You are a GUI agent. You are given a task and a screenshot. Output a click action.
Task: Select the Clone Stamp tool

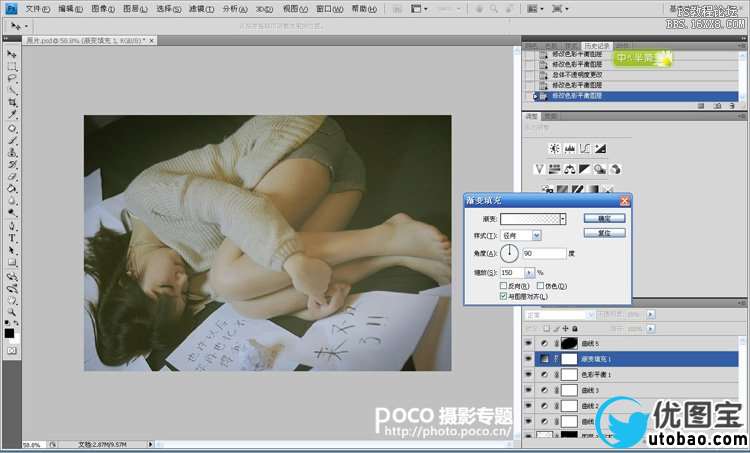[x=11, y=153]
